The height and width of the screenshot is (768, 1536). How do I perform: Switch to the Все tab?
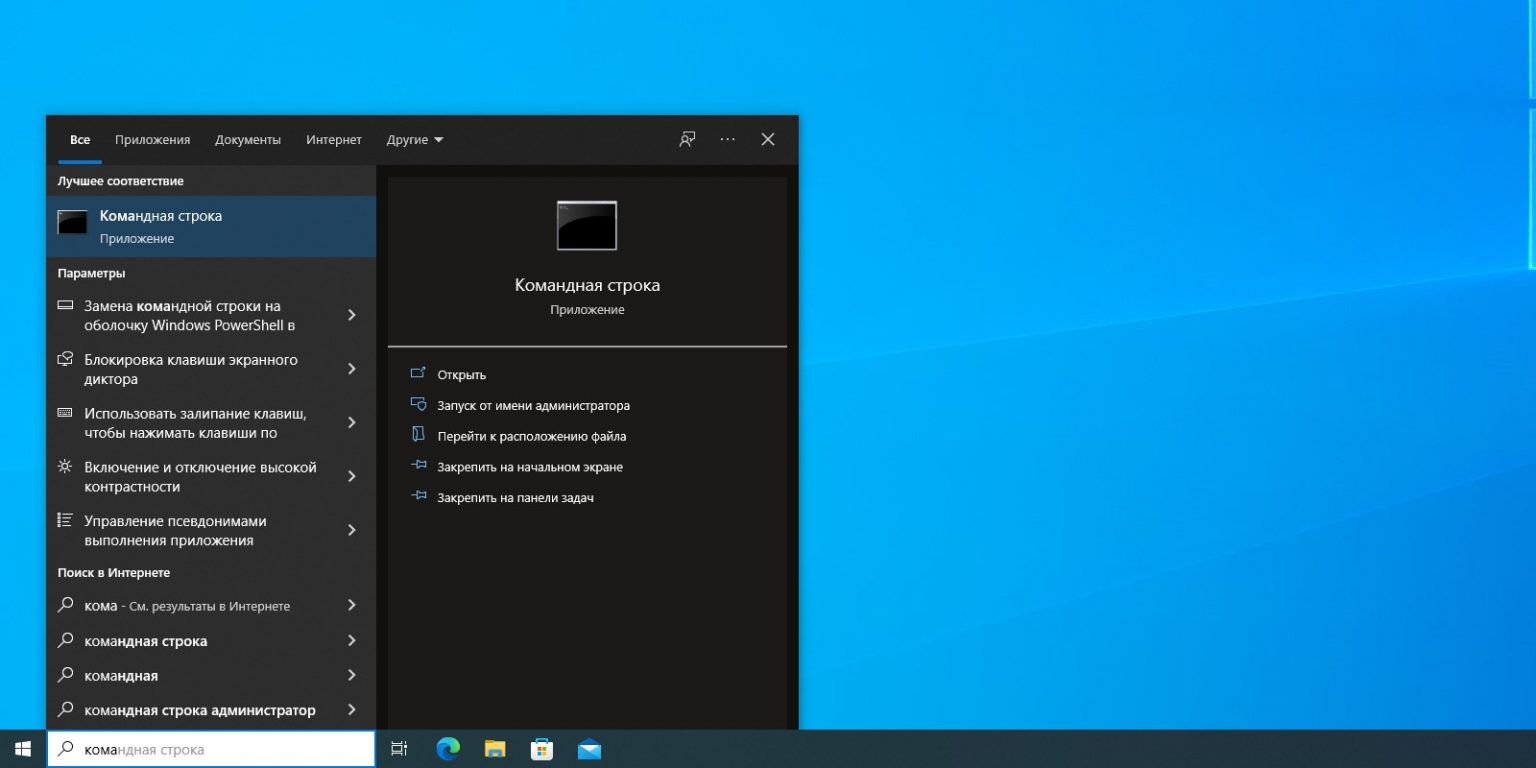tap(80, 140)
